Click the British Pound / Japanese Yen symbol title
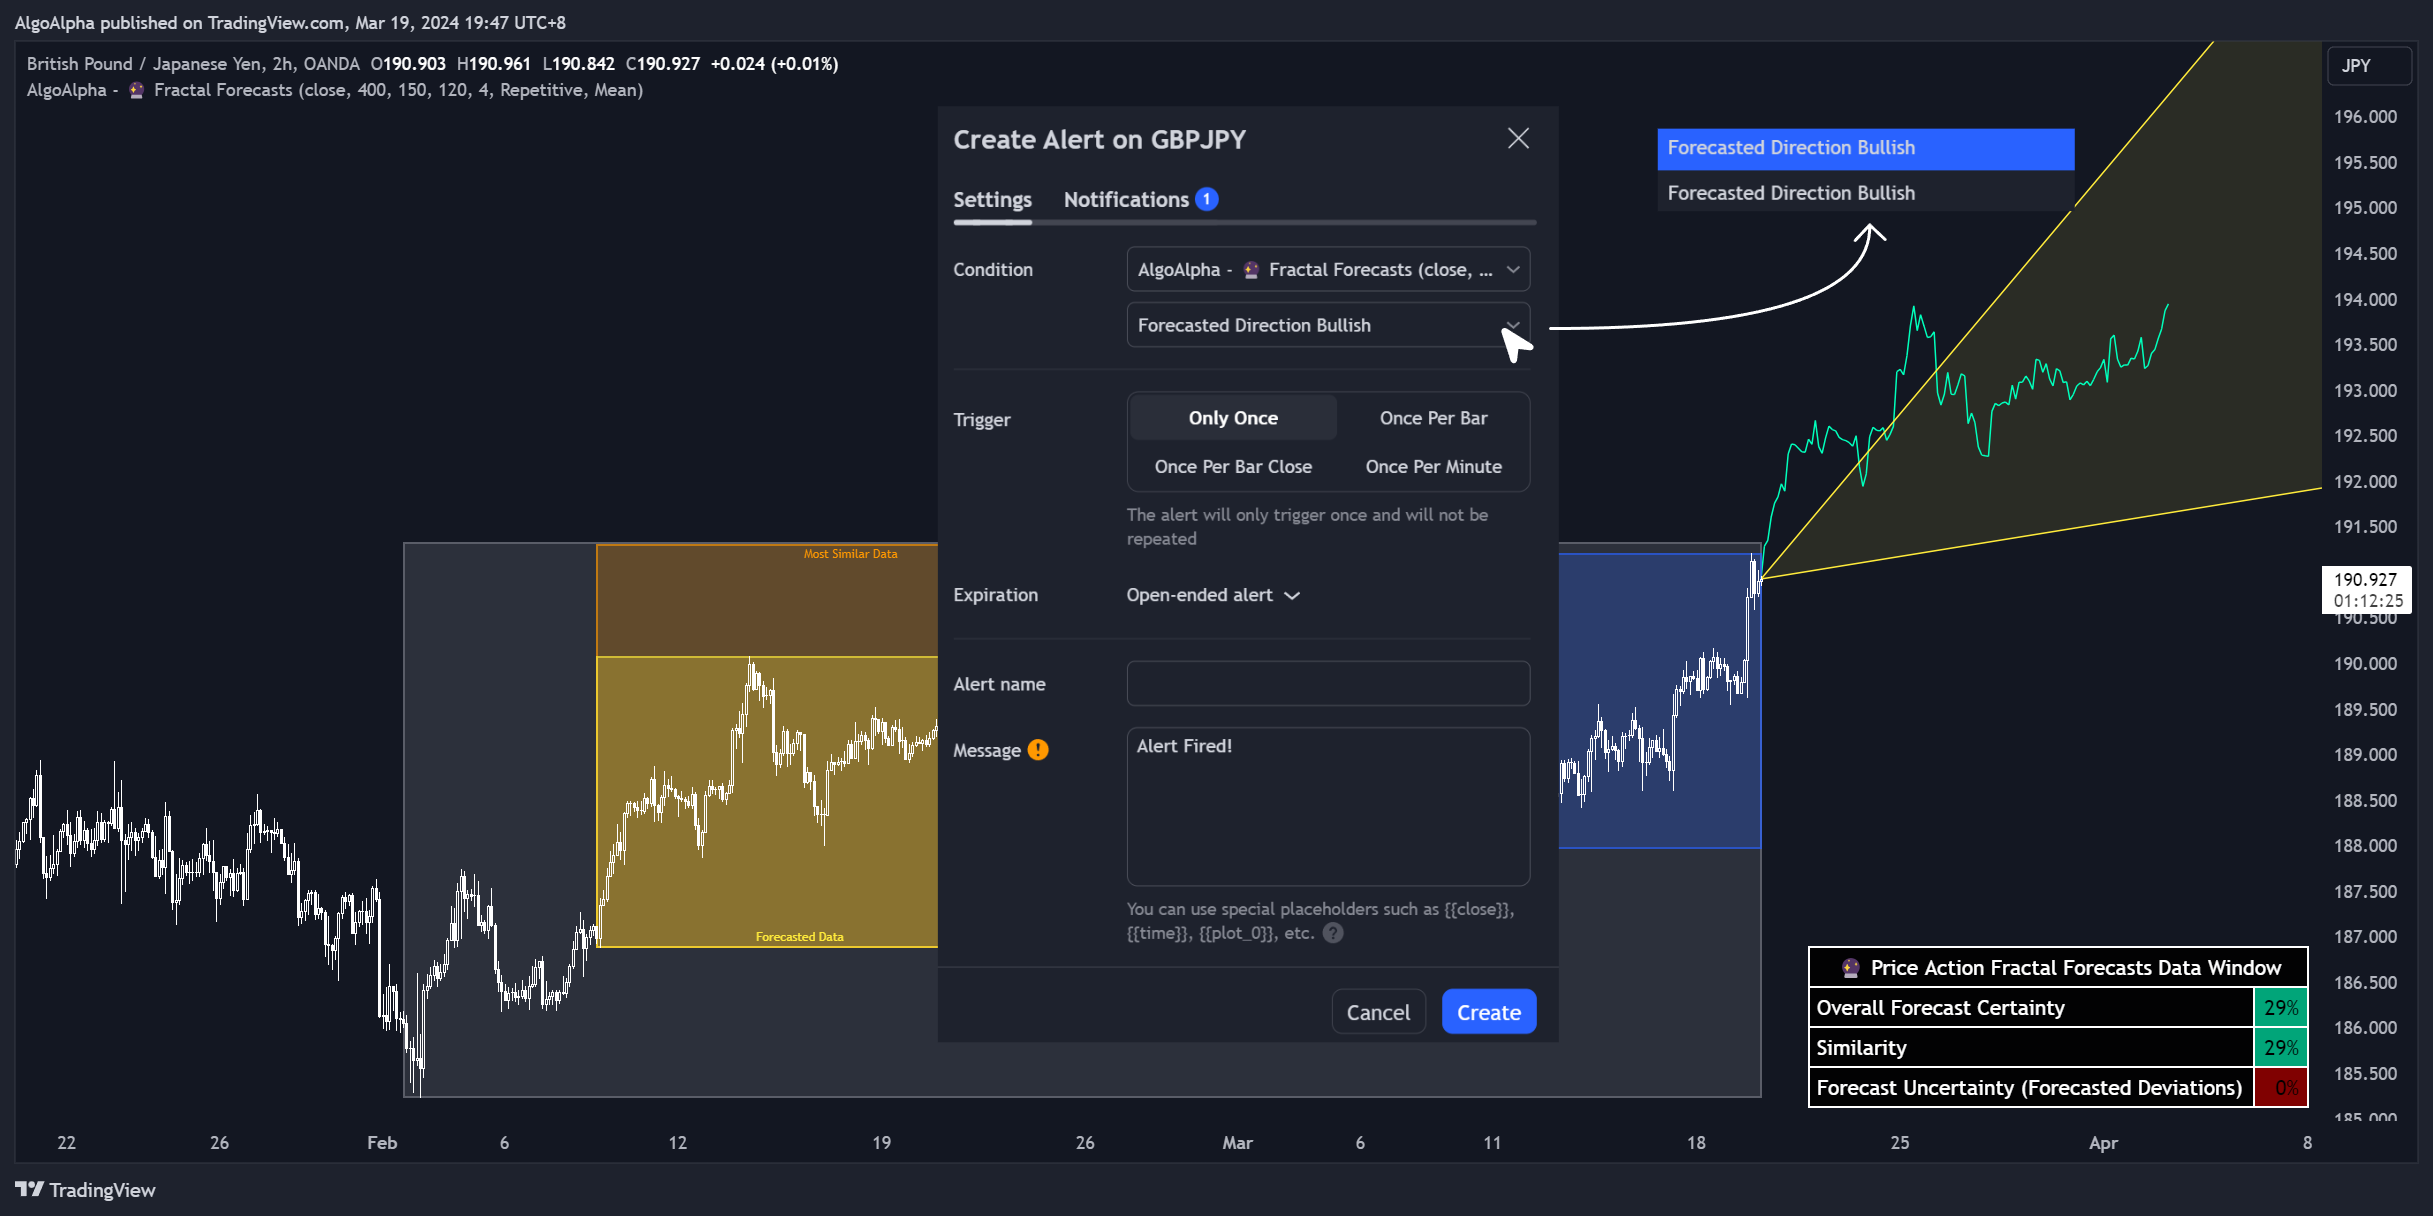The width and height of the screenshot is (2433, 1216). pyautogui.click(x=192, y=64)
